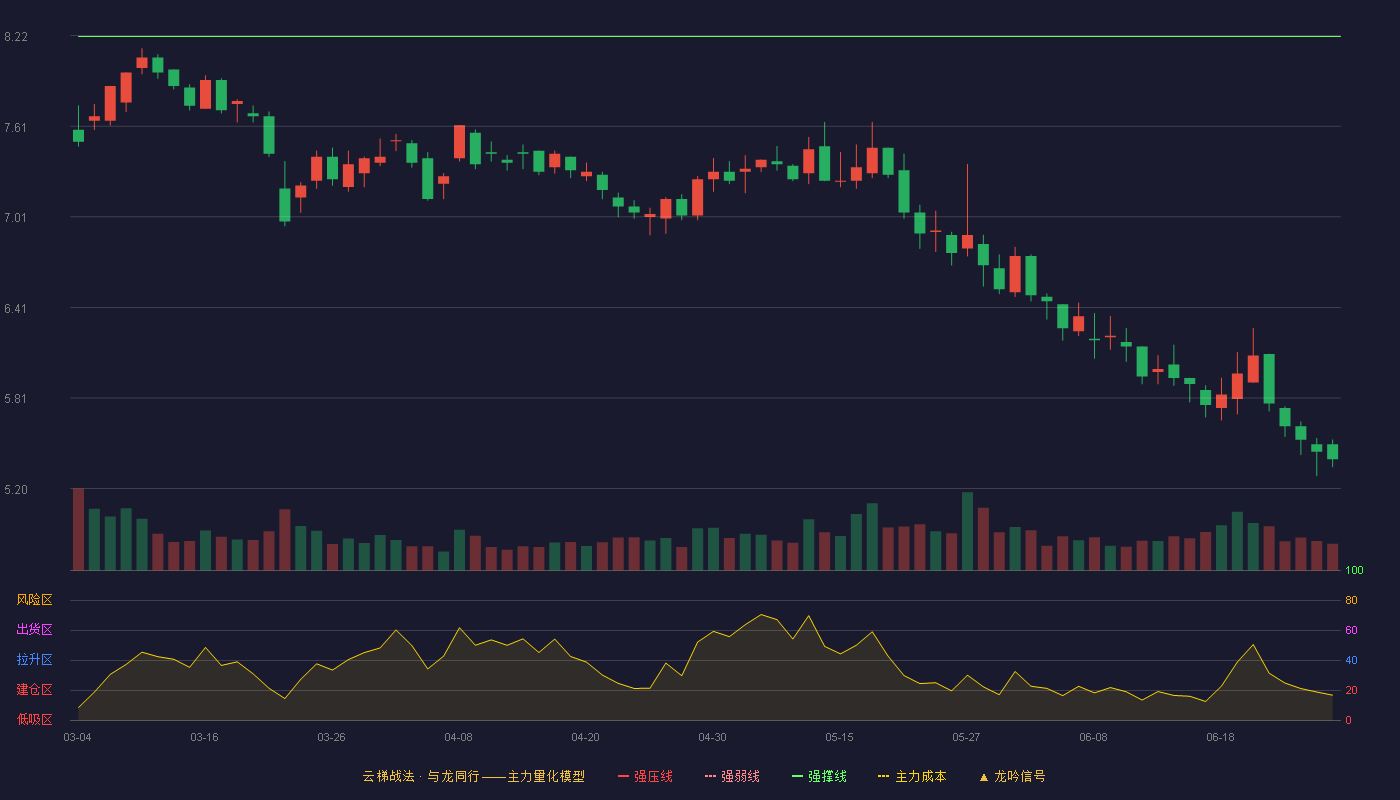
Task: Select the 出货区 zone label
Action: (x=34, y=630)
